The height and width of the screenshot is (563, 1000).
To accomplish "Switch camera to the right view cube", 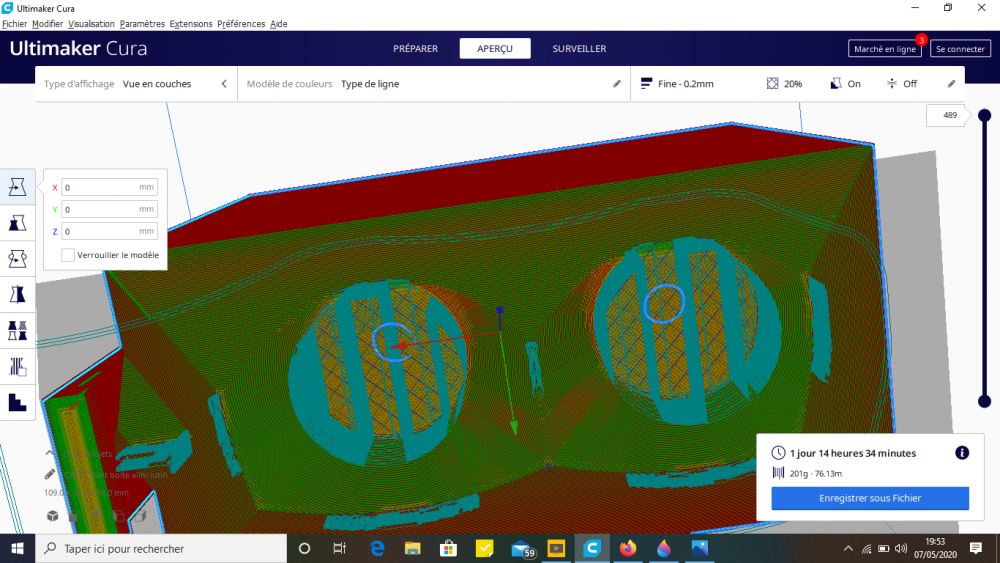I will pos(140,515).
